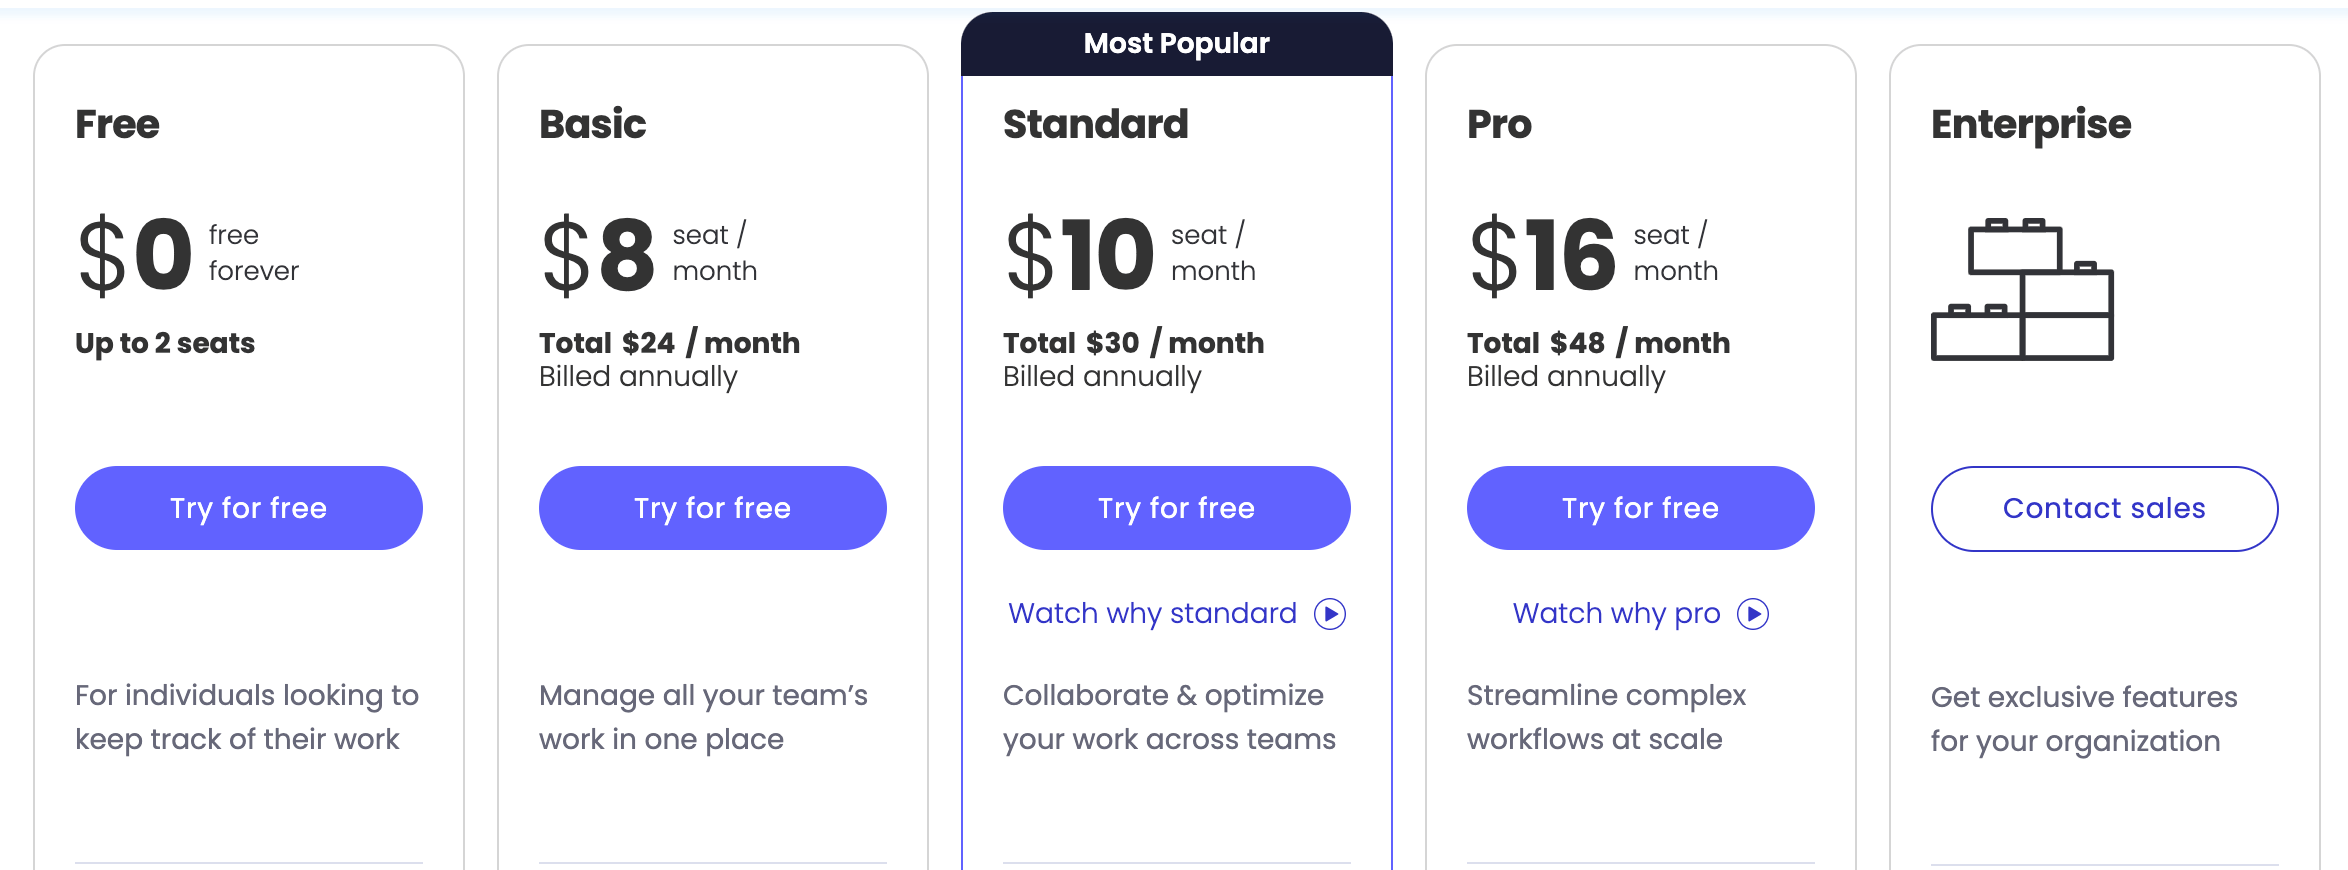Click the play icon beside Watch why pro

1753,613
